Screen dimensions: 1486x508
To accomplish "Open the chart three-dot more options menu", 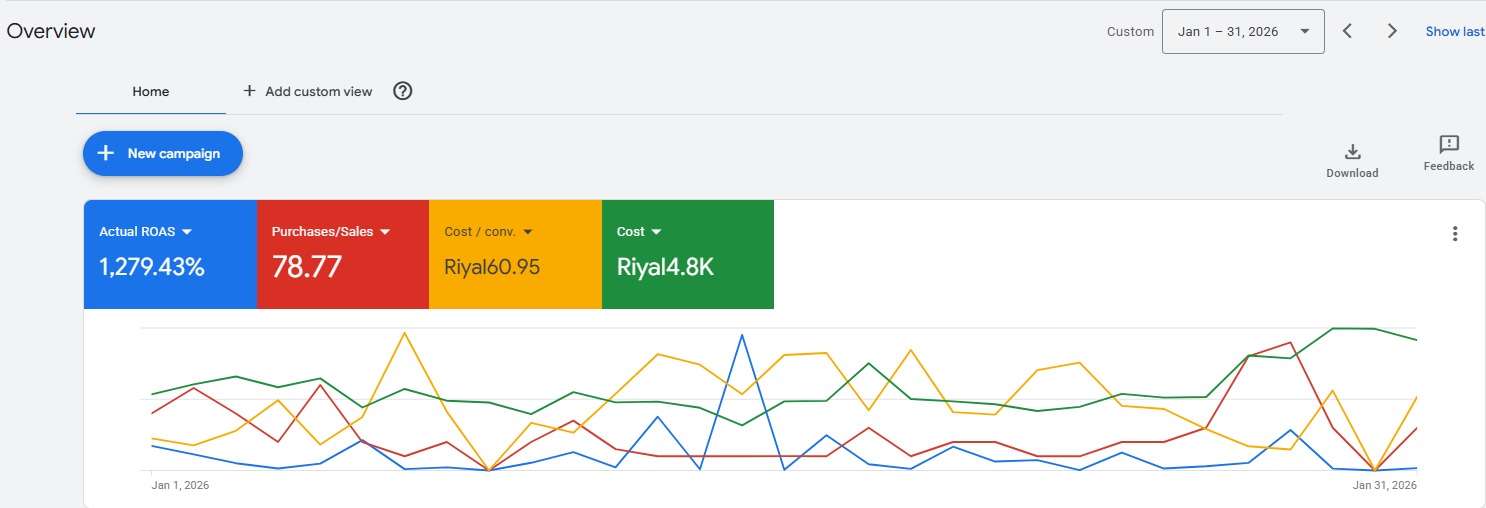I will point(1454,234).
